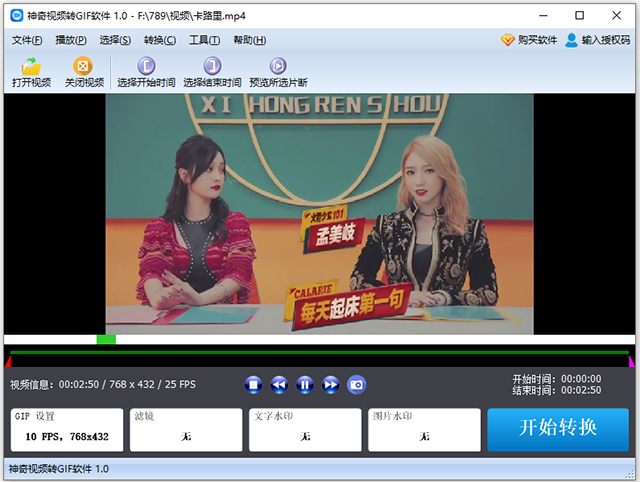
Task: Maximize the application window
Action: click(580, 16)
